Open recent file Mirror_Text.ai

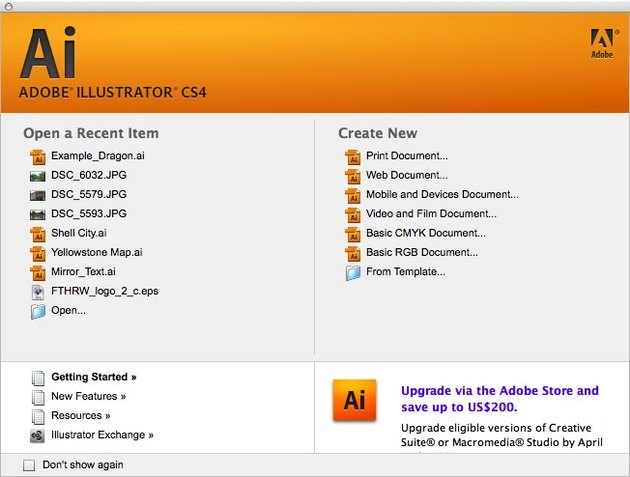point(83,272)
